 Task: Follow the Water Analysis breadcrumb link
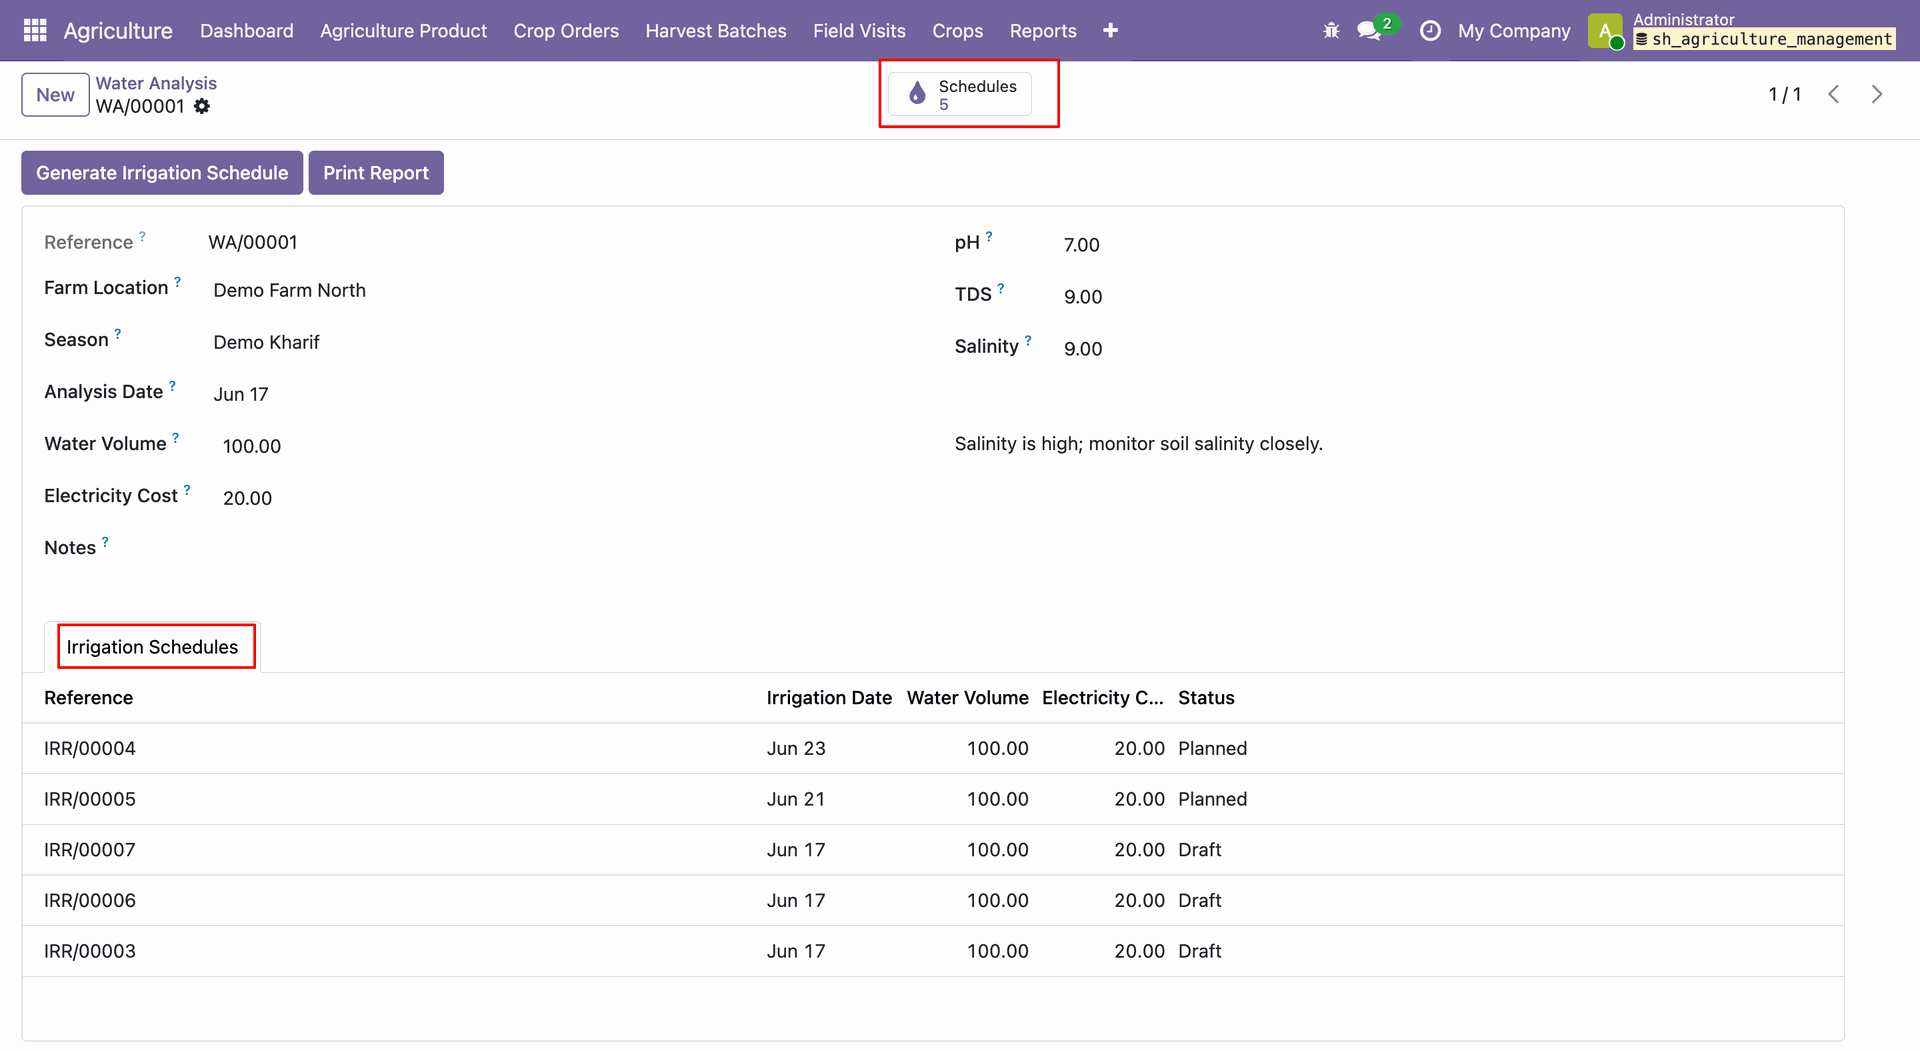[x=156, y=83]
